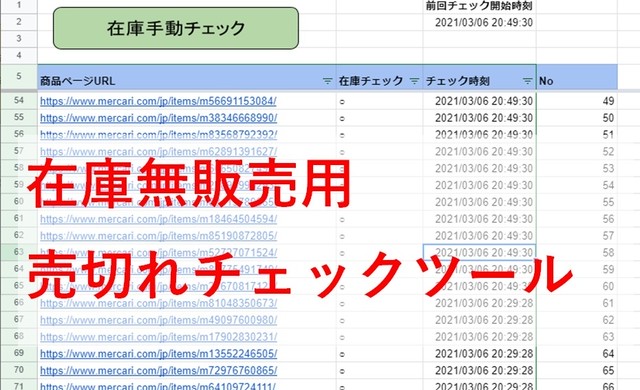Select cell with No value 65

point(577,370)
